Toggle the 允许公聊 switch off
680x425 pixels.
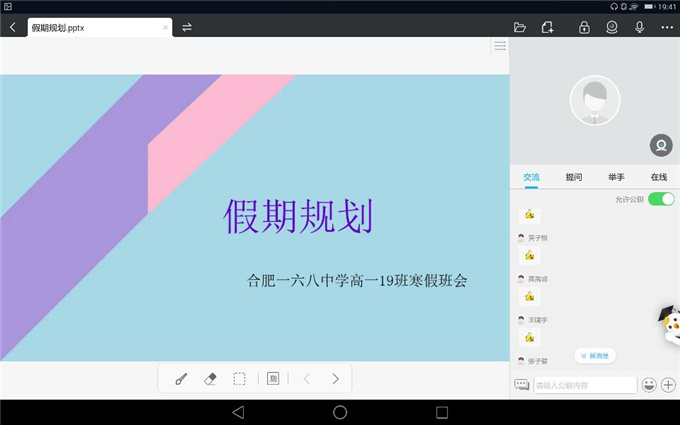661,199
